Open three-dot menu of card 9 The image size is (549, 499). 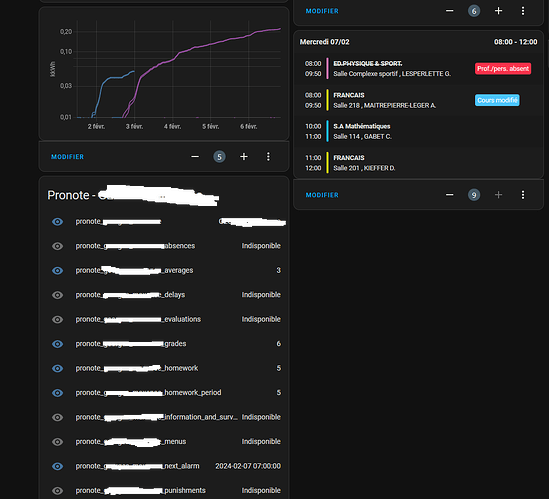(x=523, y=195)
